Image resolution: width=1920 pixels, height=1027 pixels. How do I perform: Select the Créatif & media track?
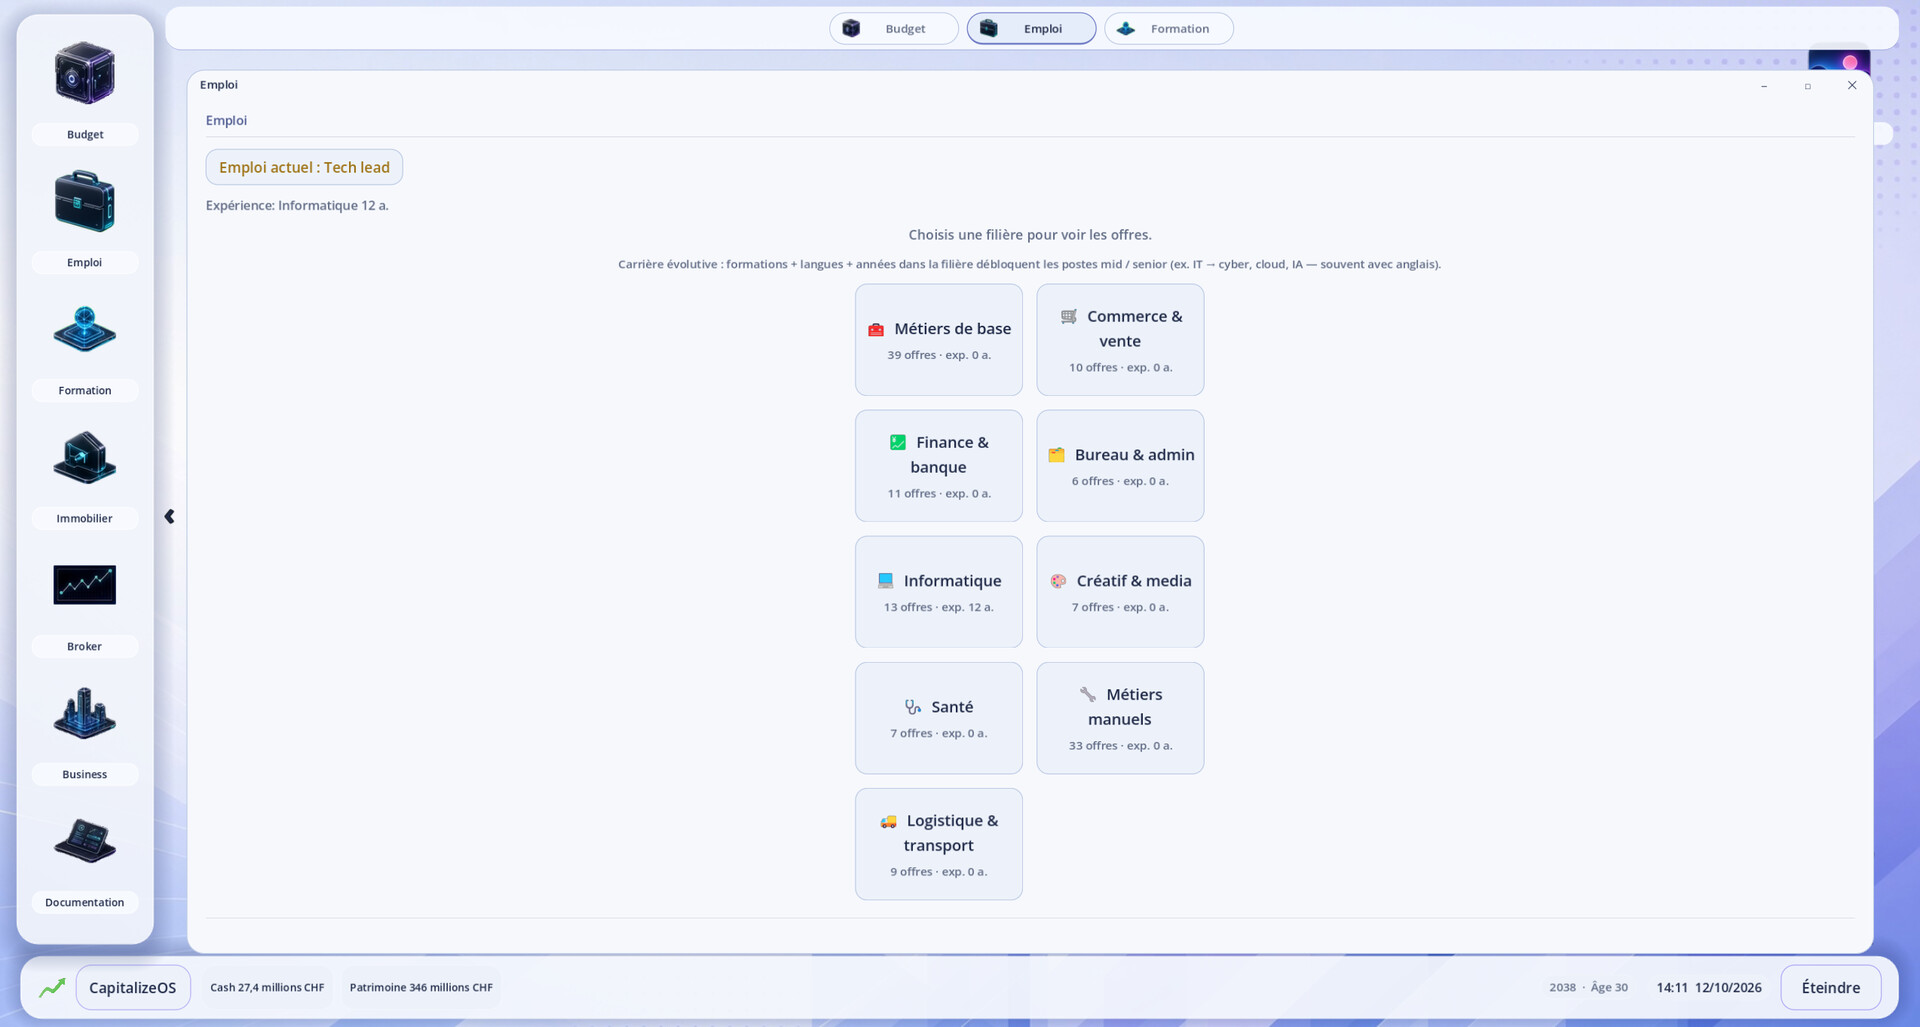1120,592
